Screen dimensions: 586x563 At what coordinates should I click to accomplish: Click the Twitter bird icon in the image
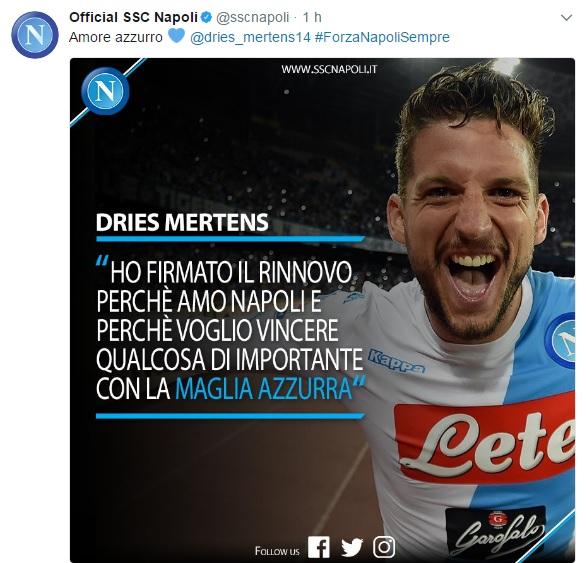pos(352,548)
